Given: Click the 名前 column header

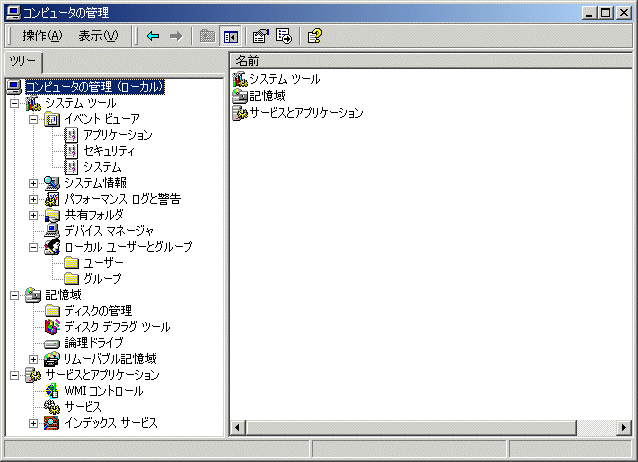Looking at the screenshot, I should pyautogui.click(x=430, y=61).
